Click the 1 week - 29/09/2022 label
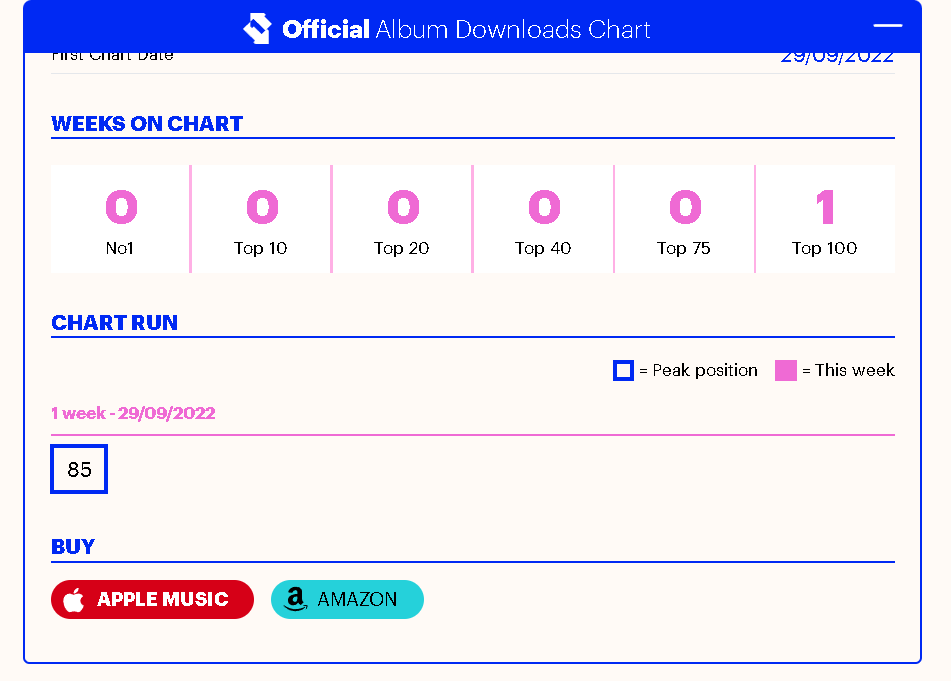The image size is (951, 681). 133,413
